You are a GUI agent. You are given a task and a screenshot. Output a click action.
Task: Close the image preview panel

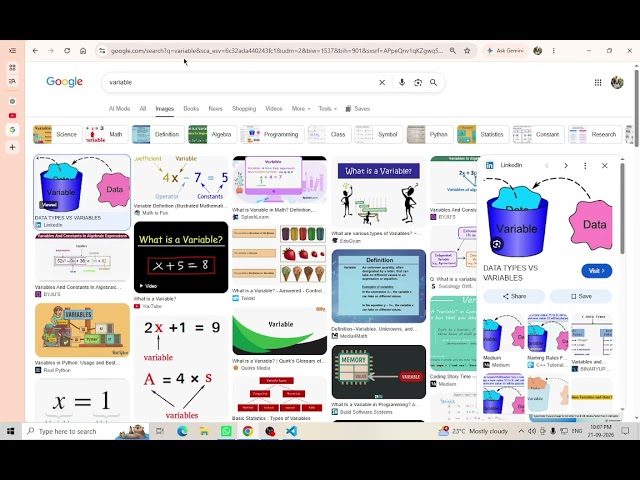(x=604, y=165)
